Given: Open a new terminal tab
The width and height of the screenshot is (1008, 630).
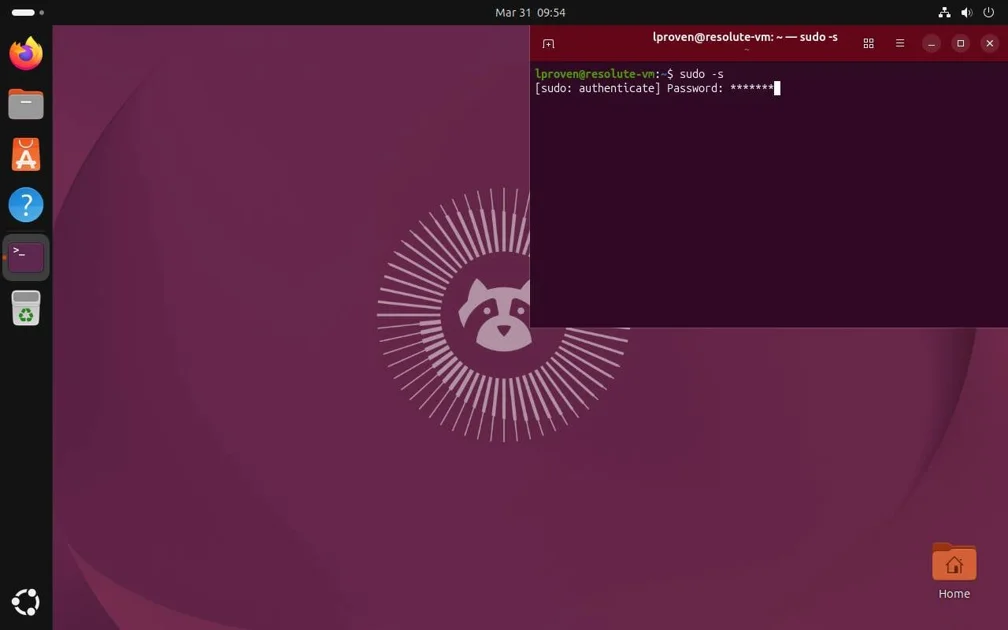Looking at the screenshot, I should (548, 44).
